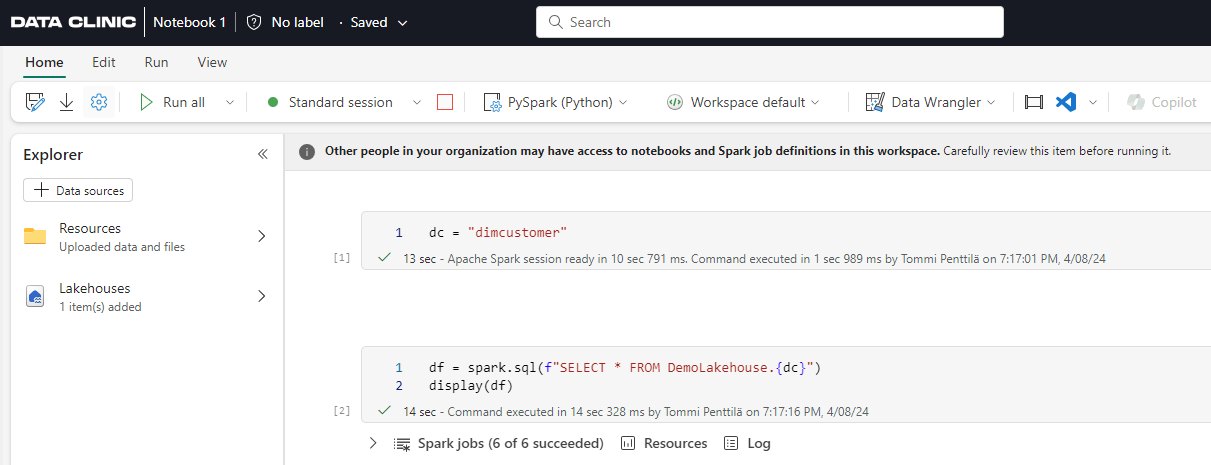Switch to the Run tab
This screenshot has width=1211, height=465.
point(156,62)
